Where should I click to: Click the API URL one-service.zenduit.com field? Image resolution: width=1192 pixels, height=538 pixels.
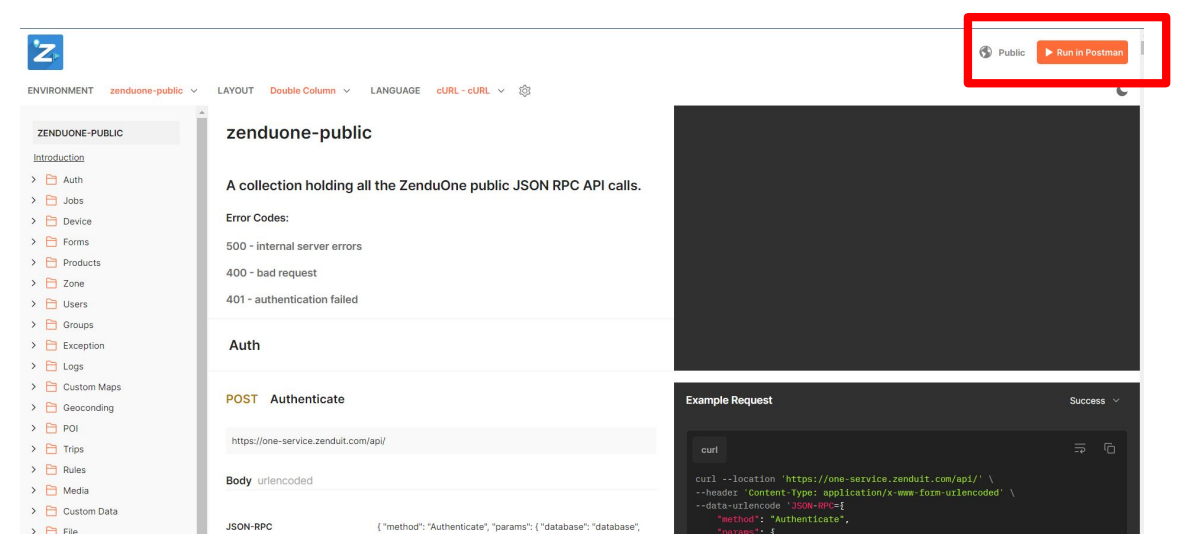(441, 441)
